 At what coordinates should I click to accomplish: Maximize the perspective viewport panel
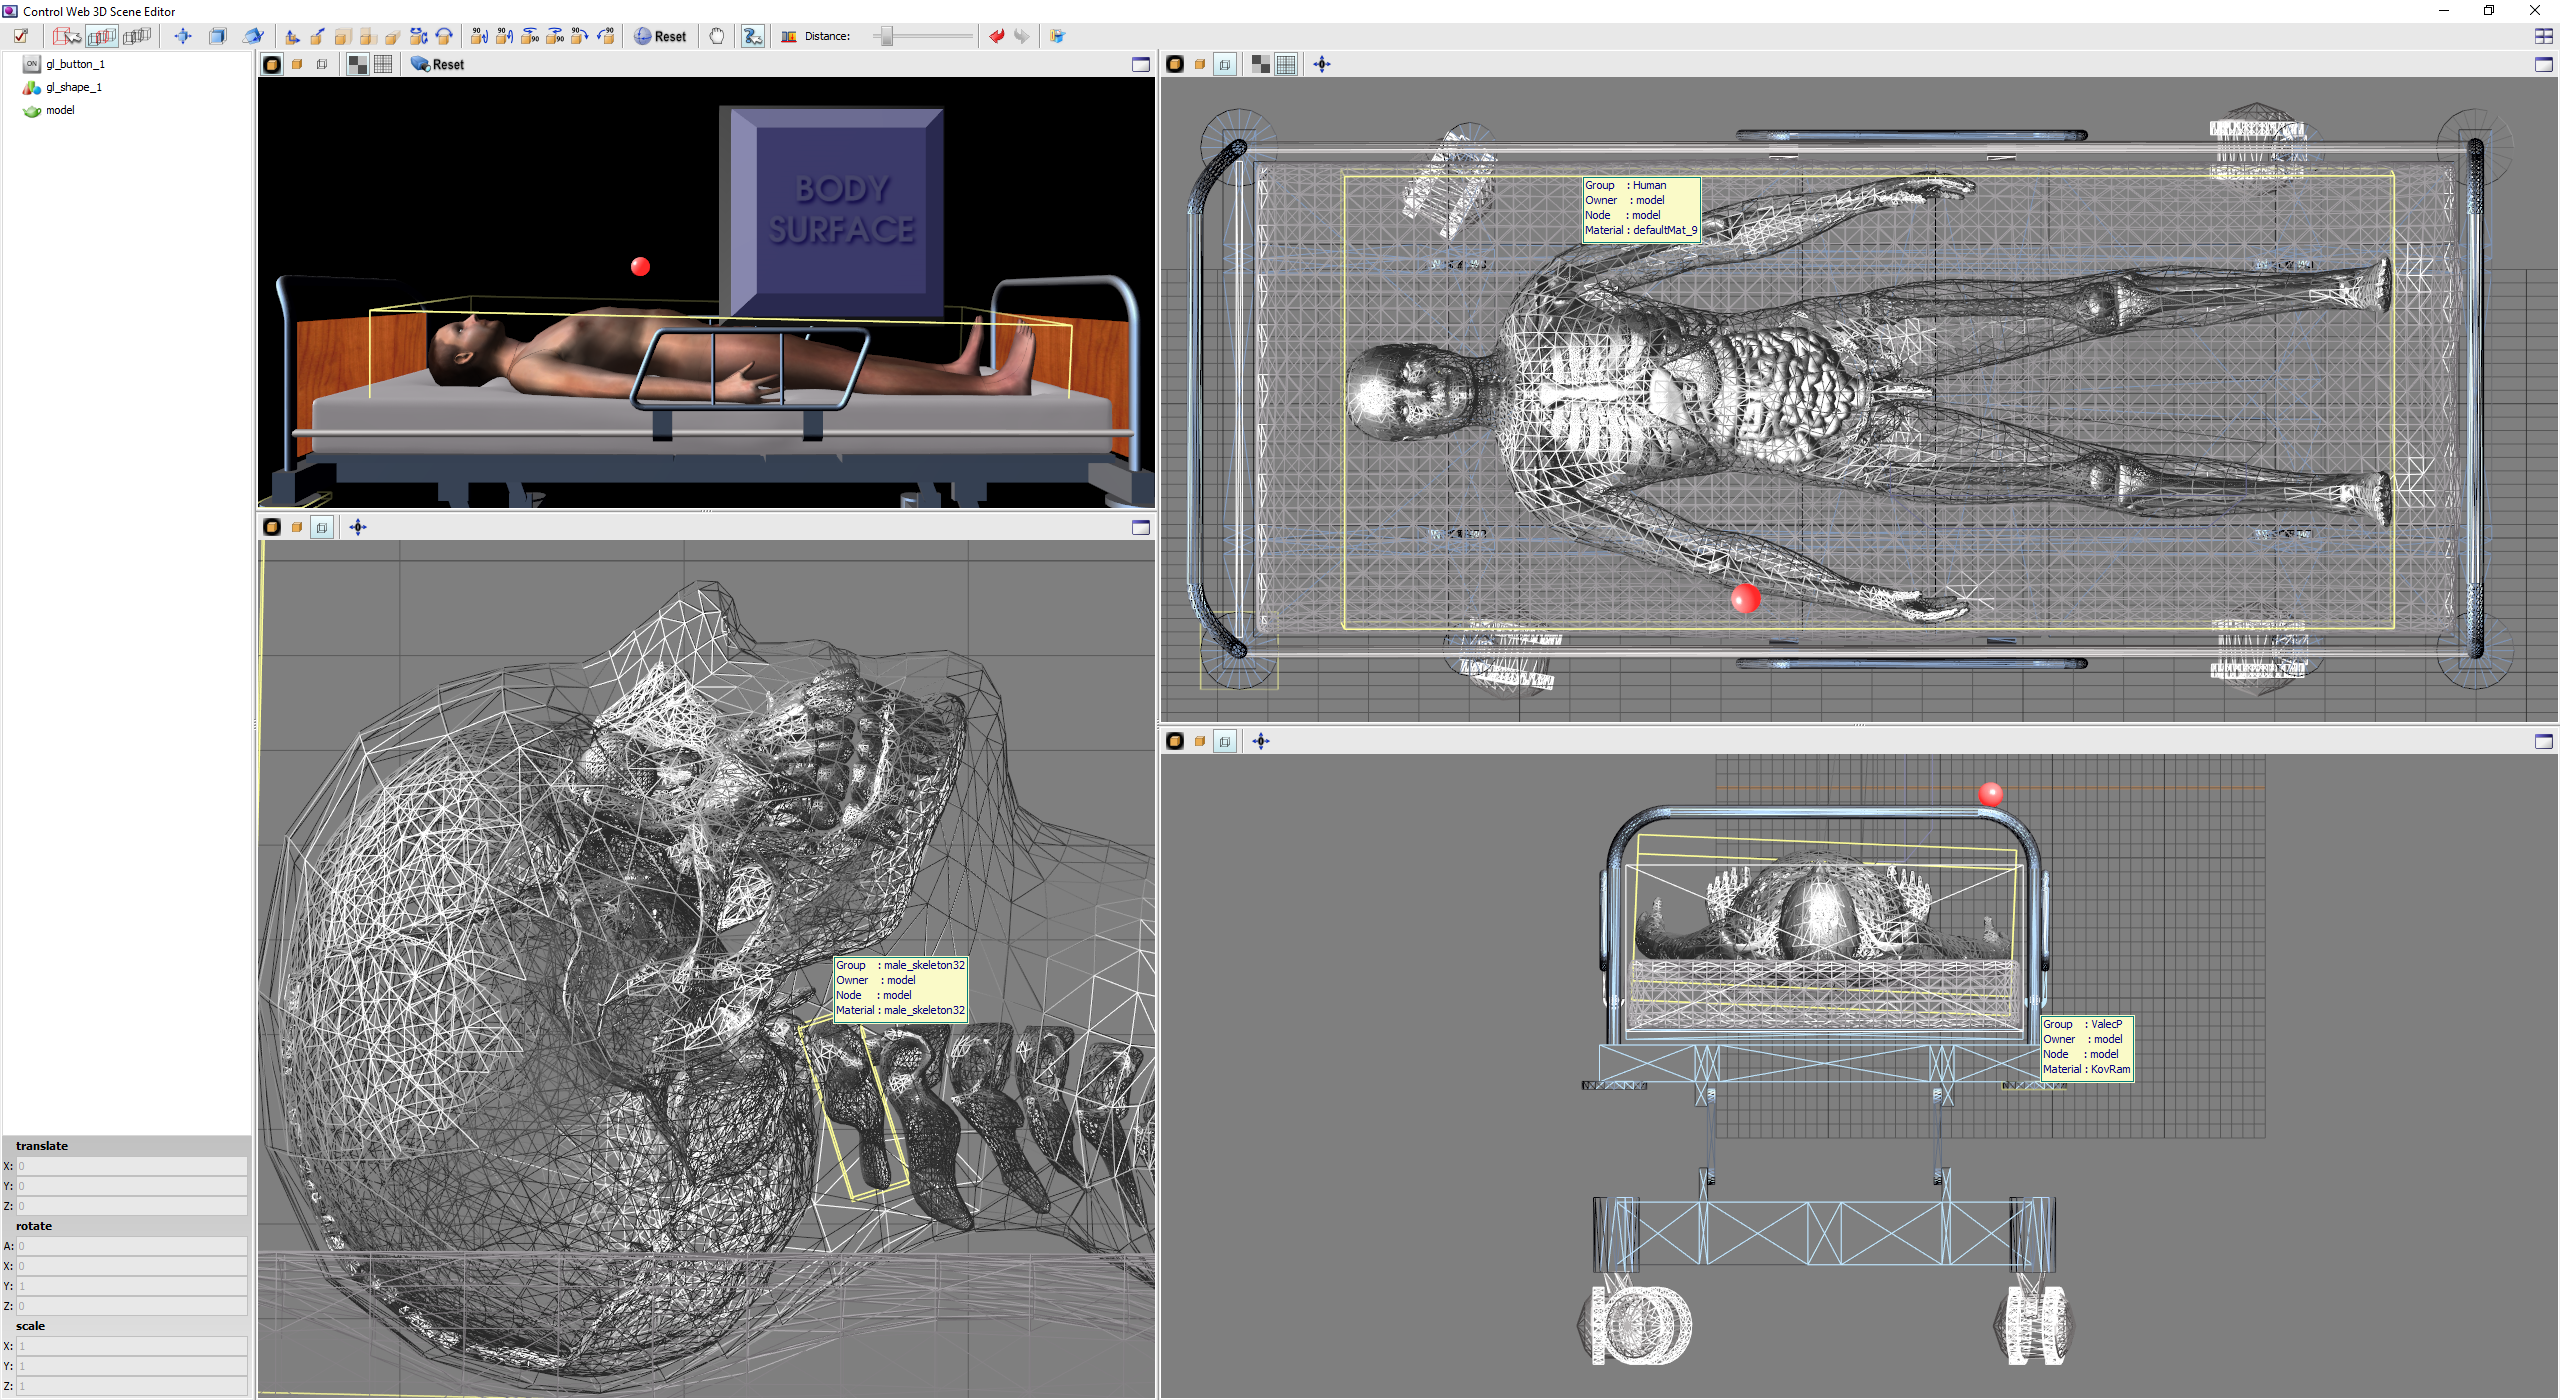pos(1140,64)
